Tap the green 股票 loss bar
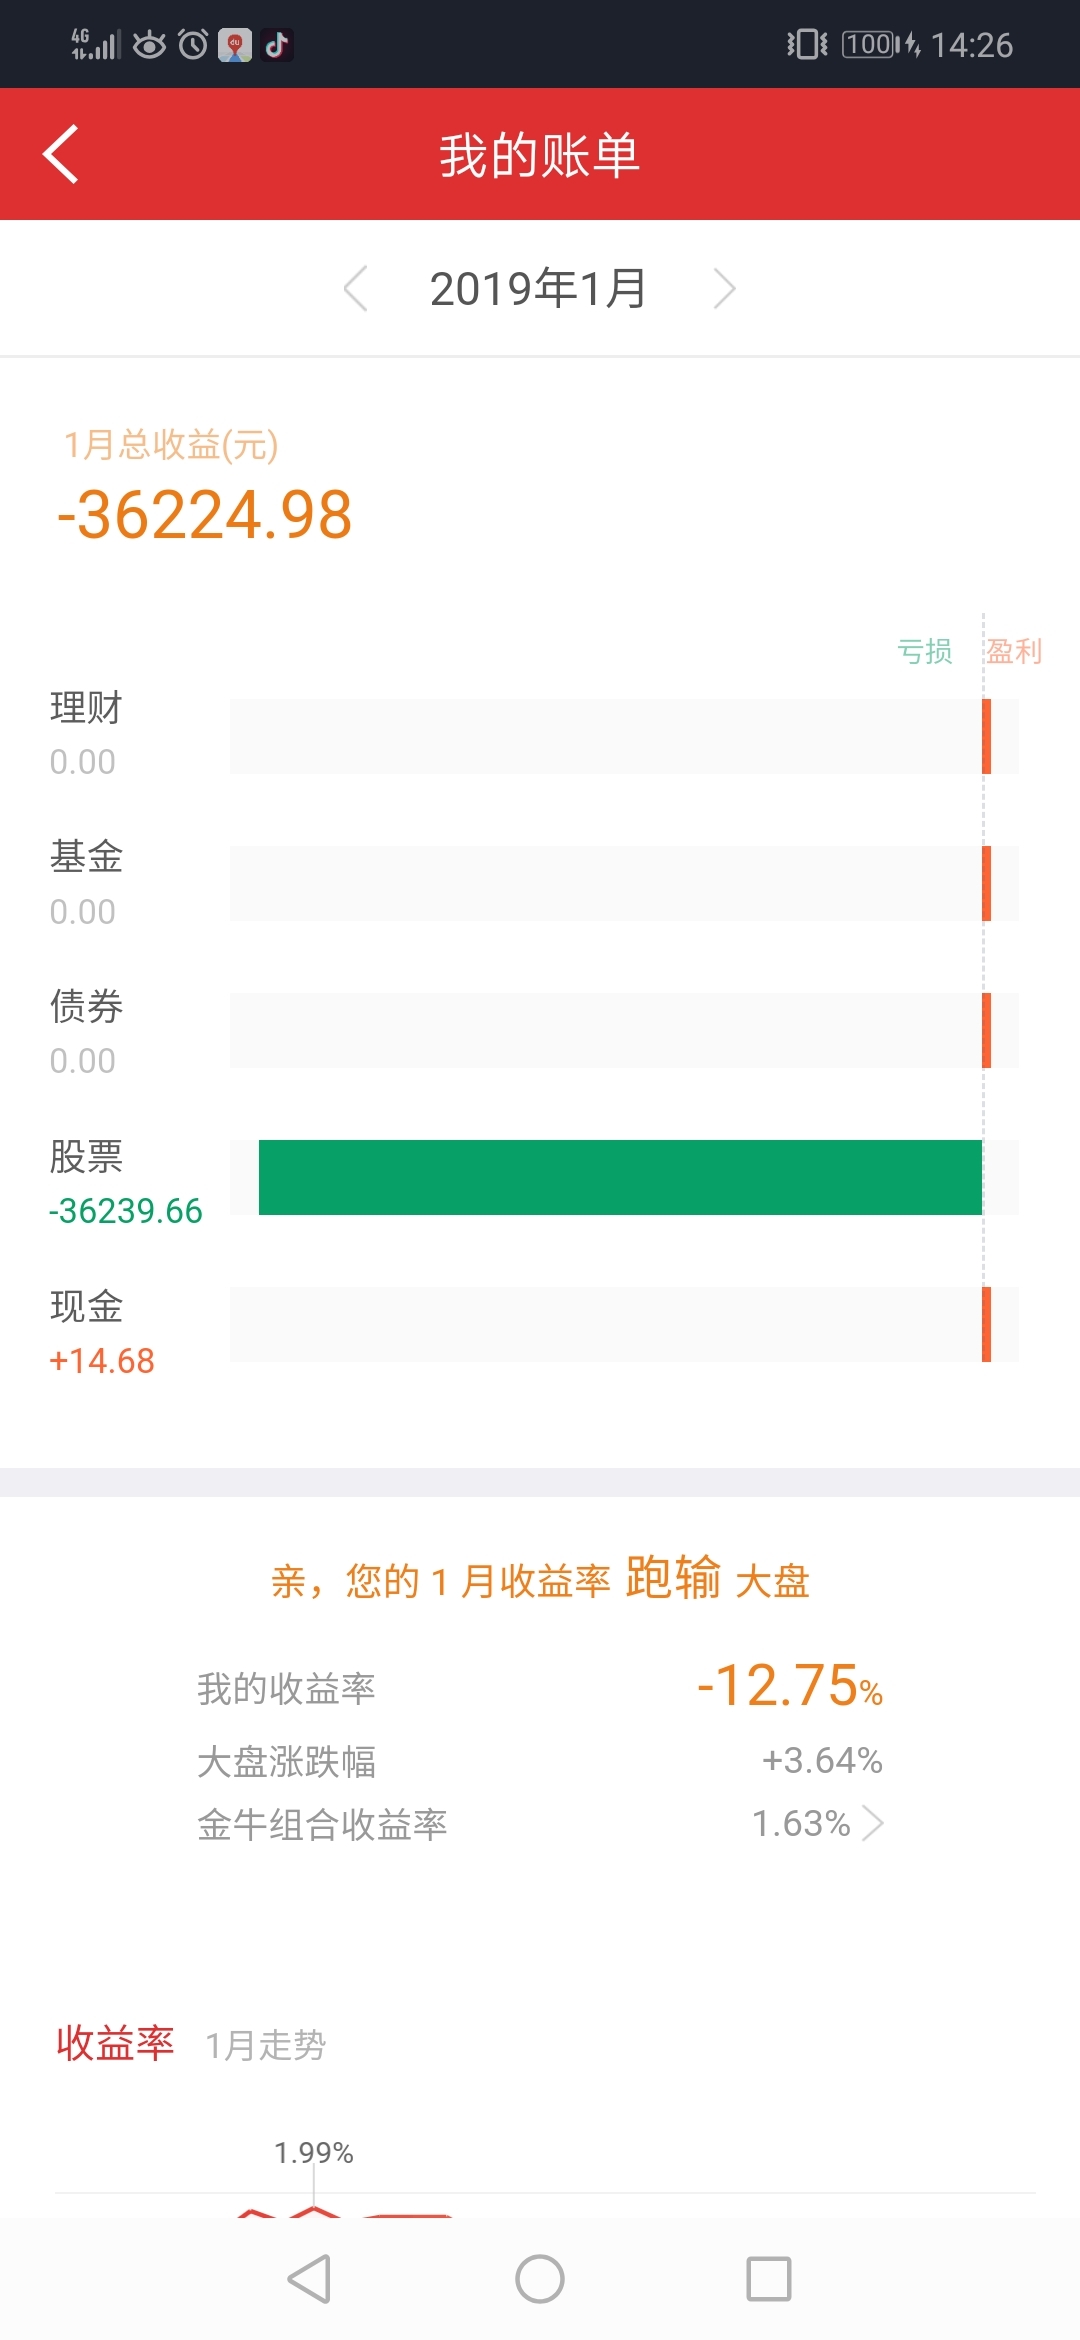This screenshot has width=1080, height=2340. (620, 1177)
